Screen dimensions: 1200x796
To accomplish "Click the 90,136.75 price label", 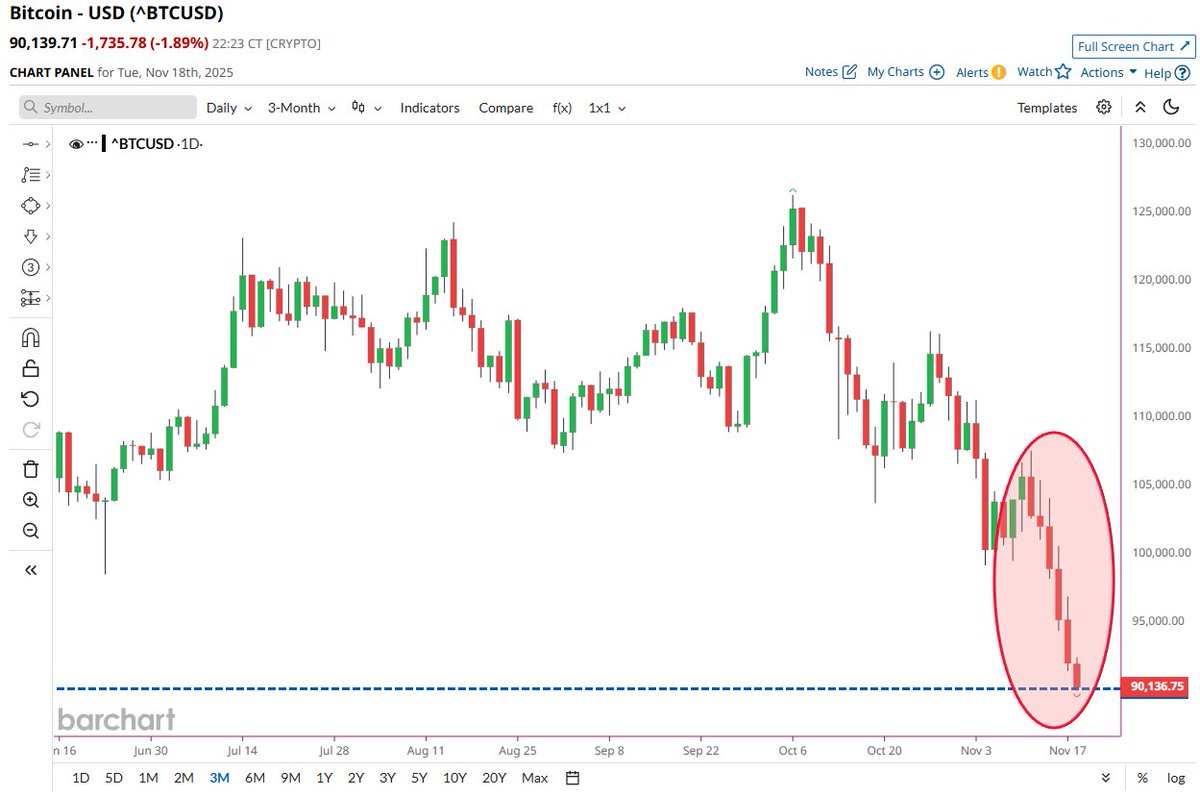I will coord(1157,687).
